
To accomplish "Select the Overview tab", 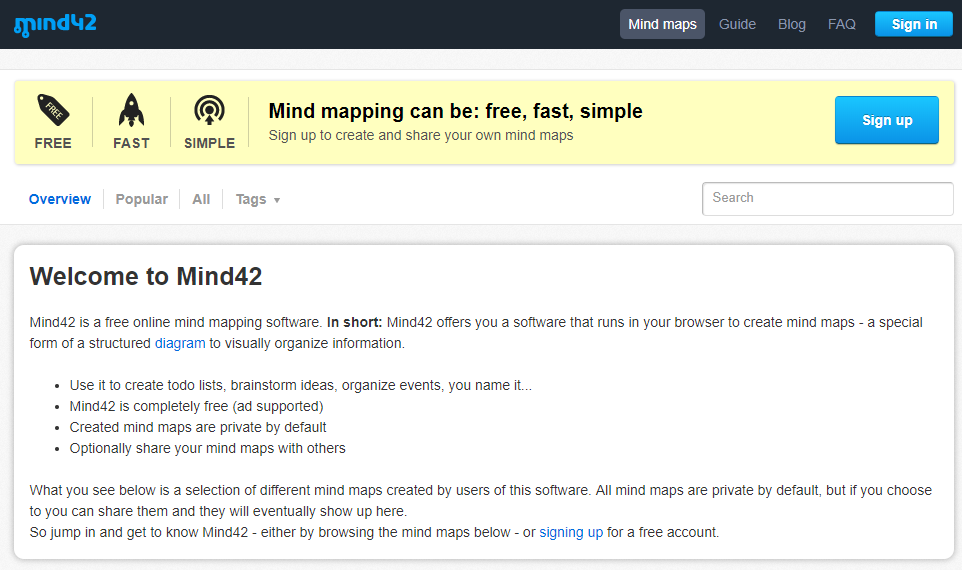I will pos(60,199).
